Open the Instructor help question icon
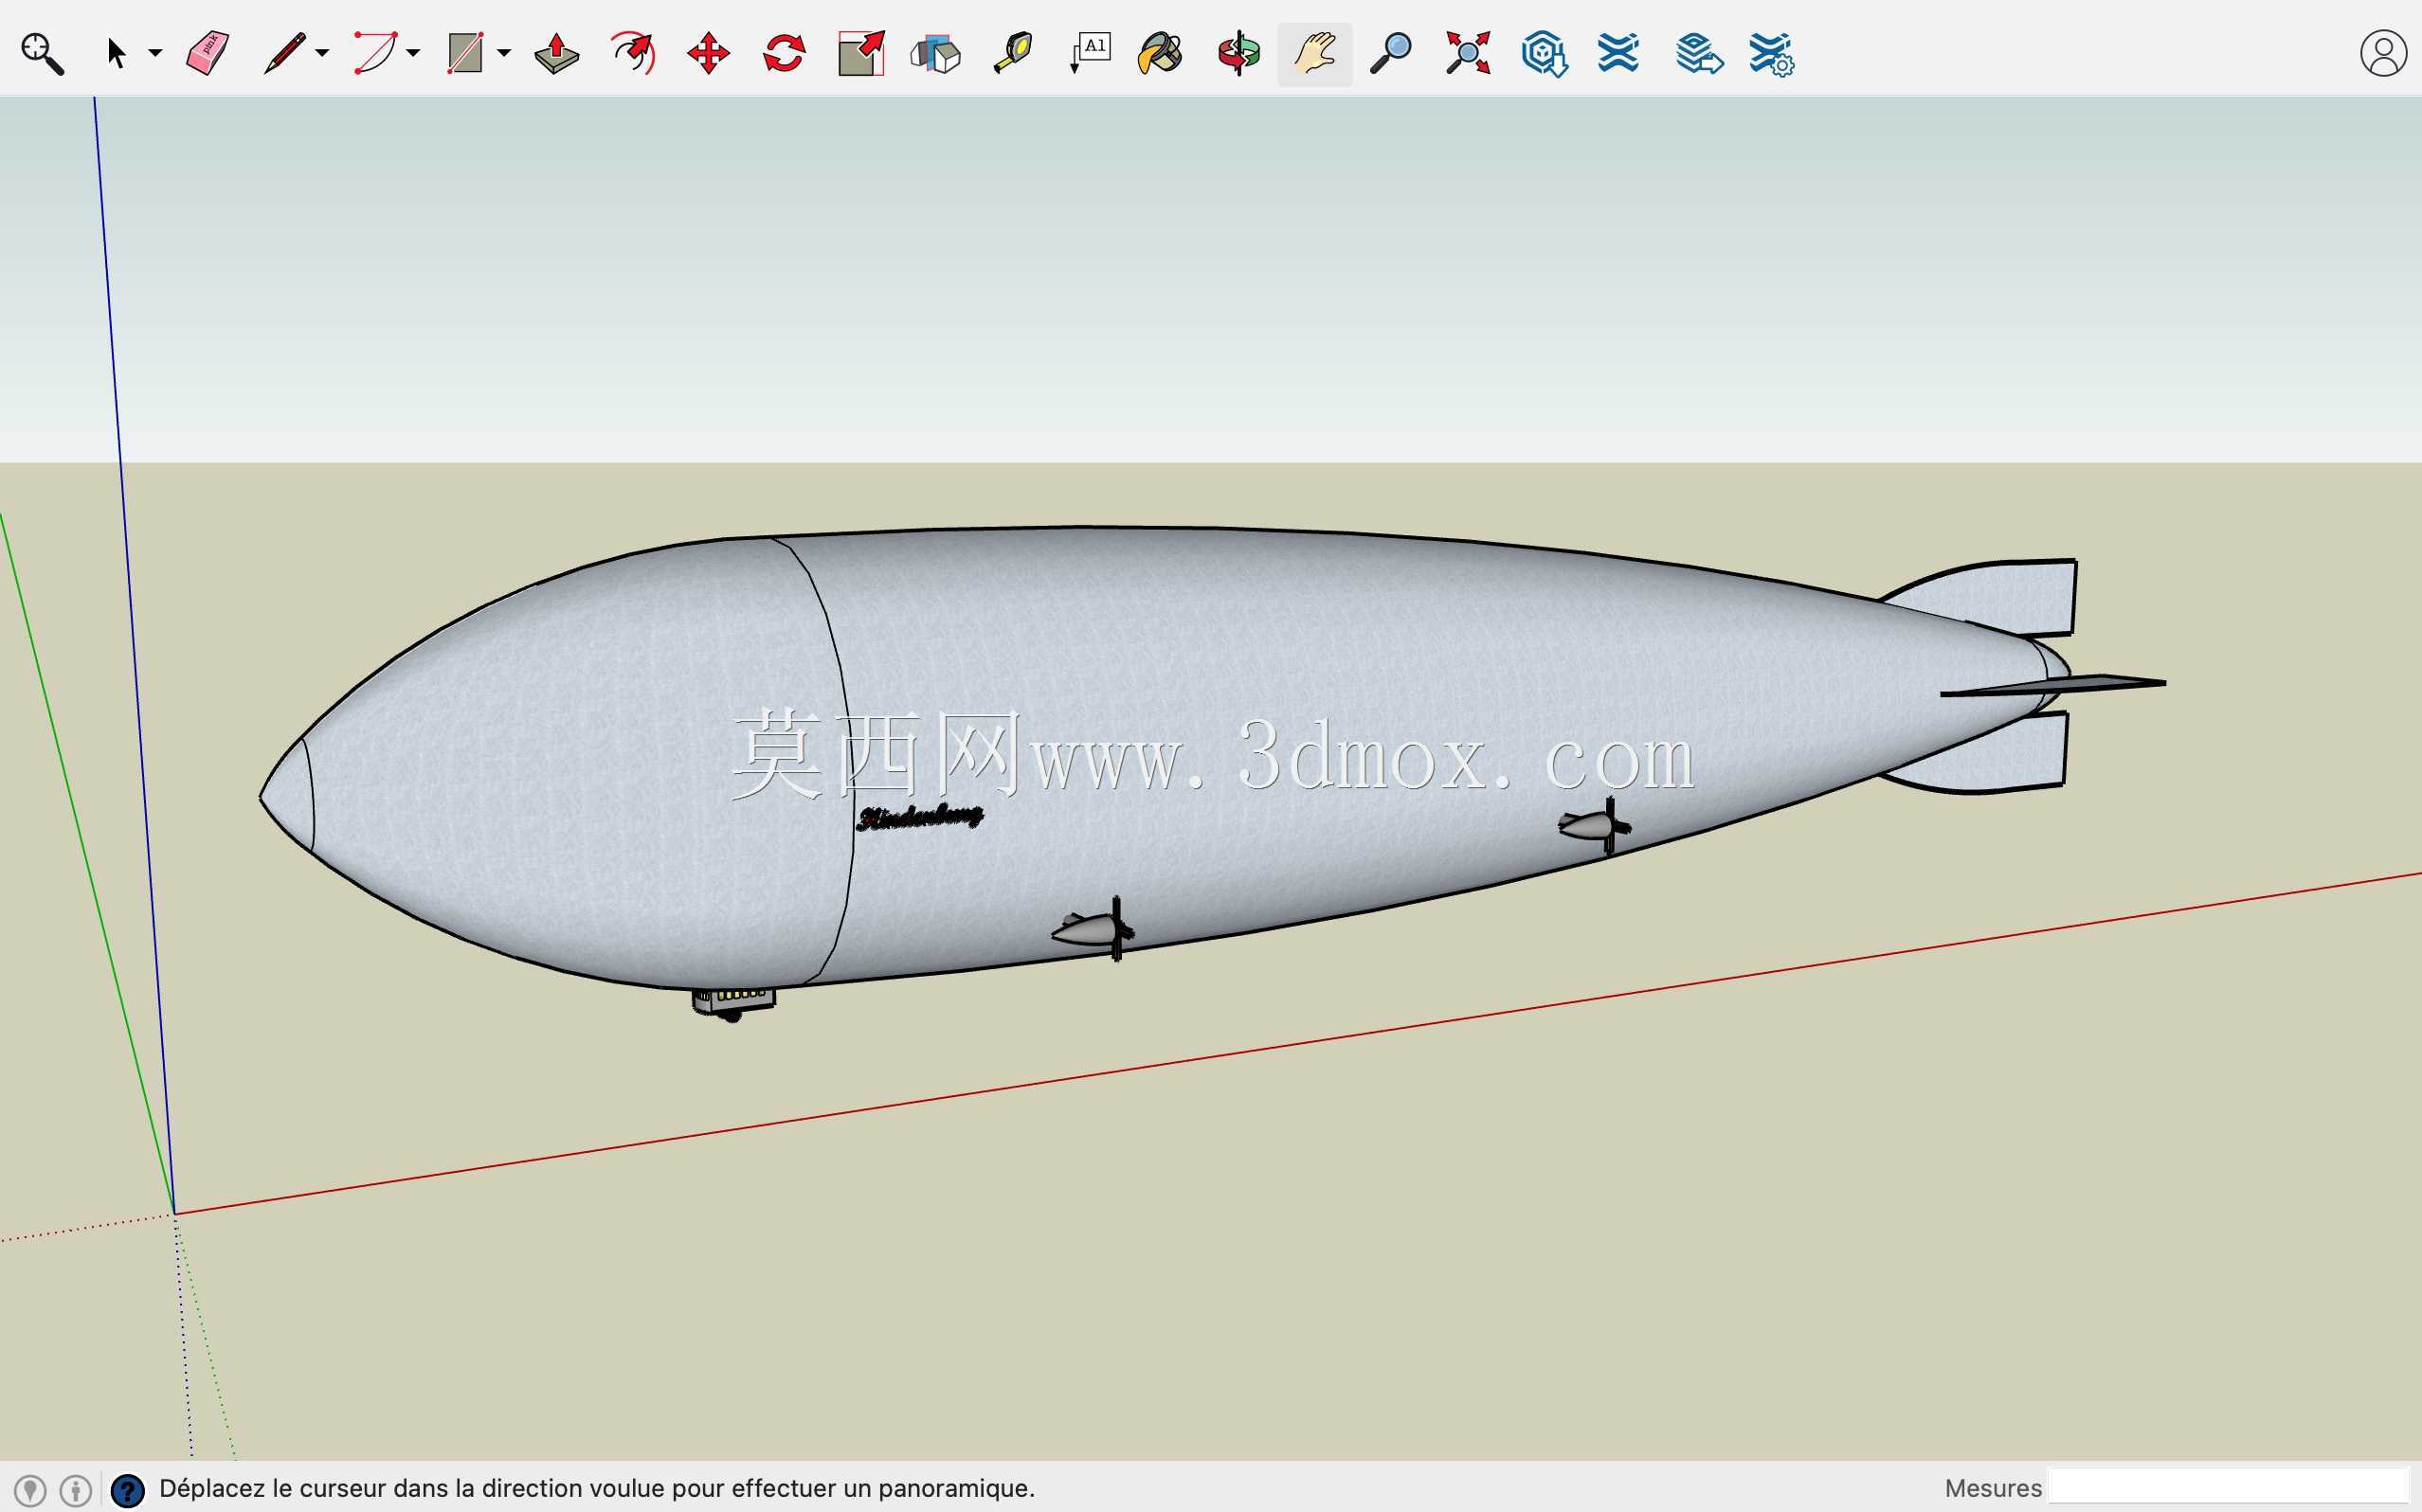 [x=127, y=1491]
